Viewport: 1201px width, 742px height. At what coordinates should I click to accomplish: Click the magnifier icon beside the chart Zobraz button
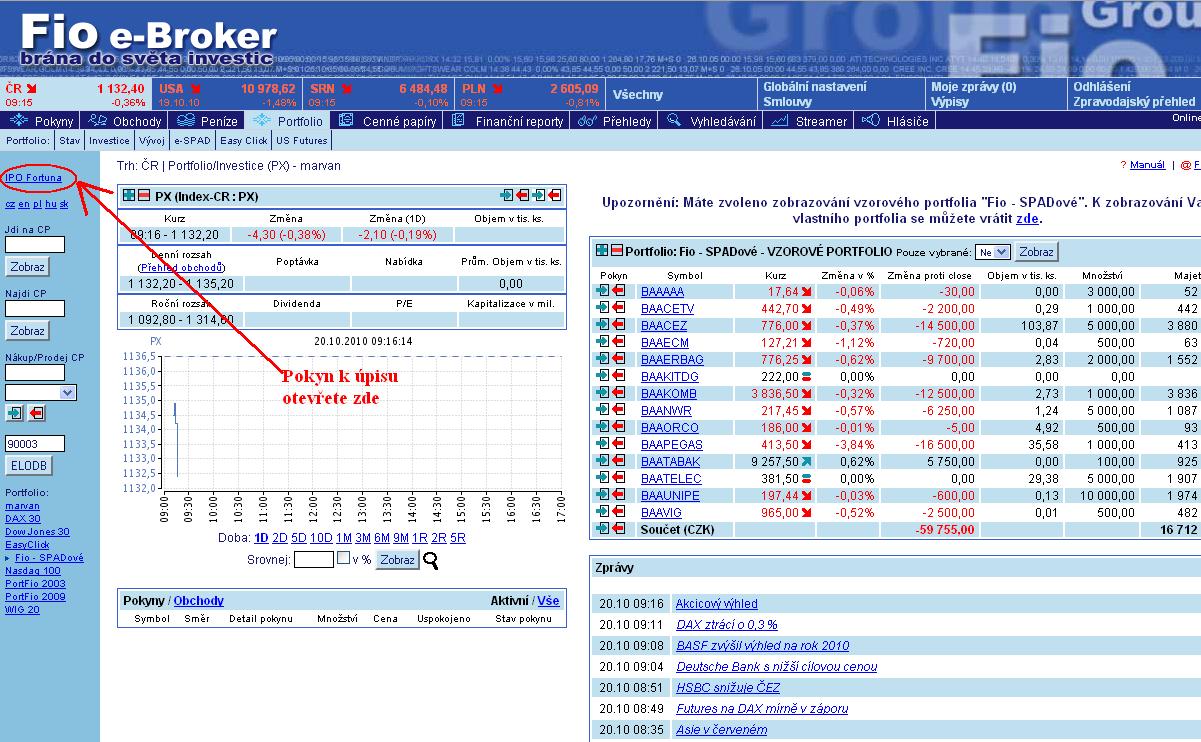pos(431,560)
